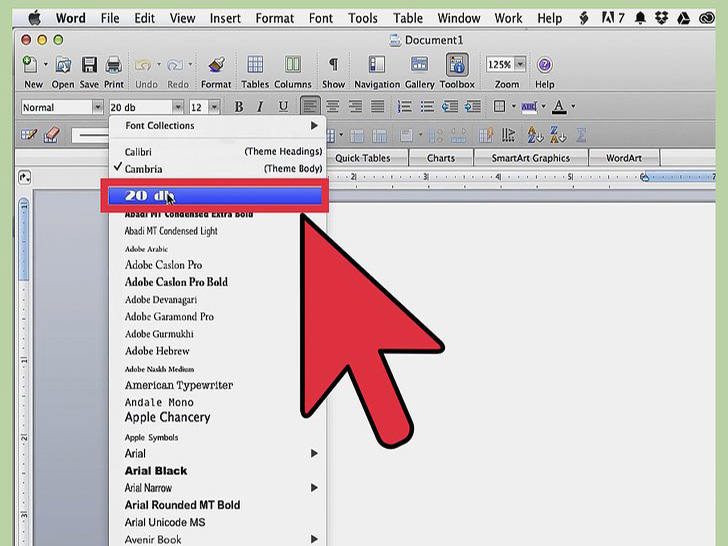Viewport: 728px width, 546px height.
Task: Select the 20 db font entry
Action: pyautogui.click(x=215, y=196)
